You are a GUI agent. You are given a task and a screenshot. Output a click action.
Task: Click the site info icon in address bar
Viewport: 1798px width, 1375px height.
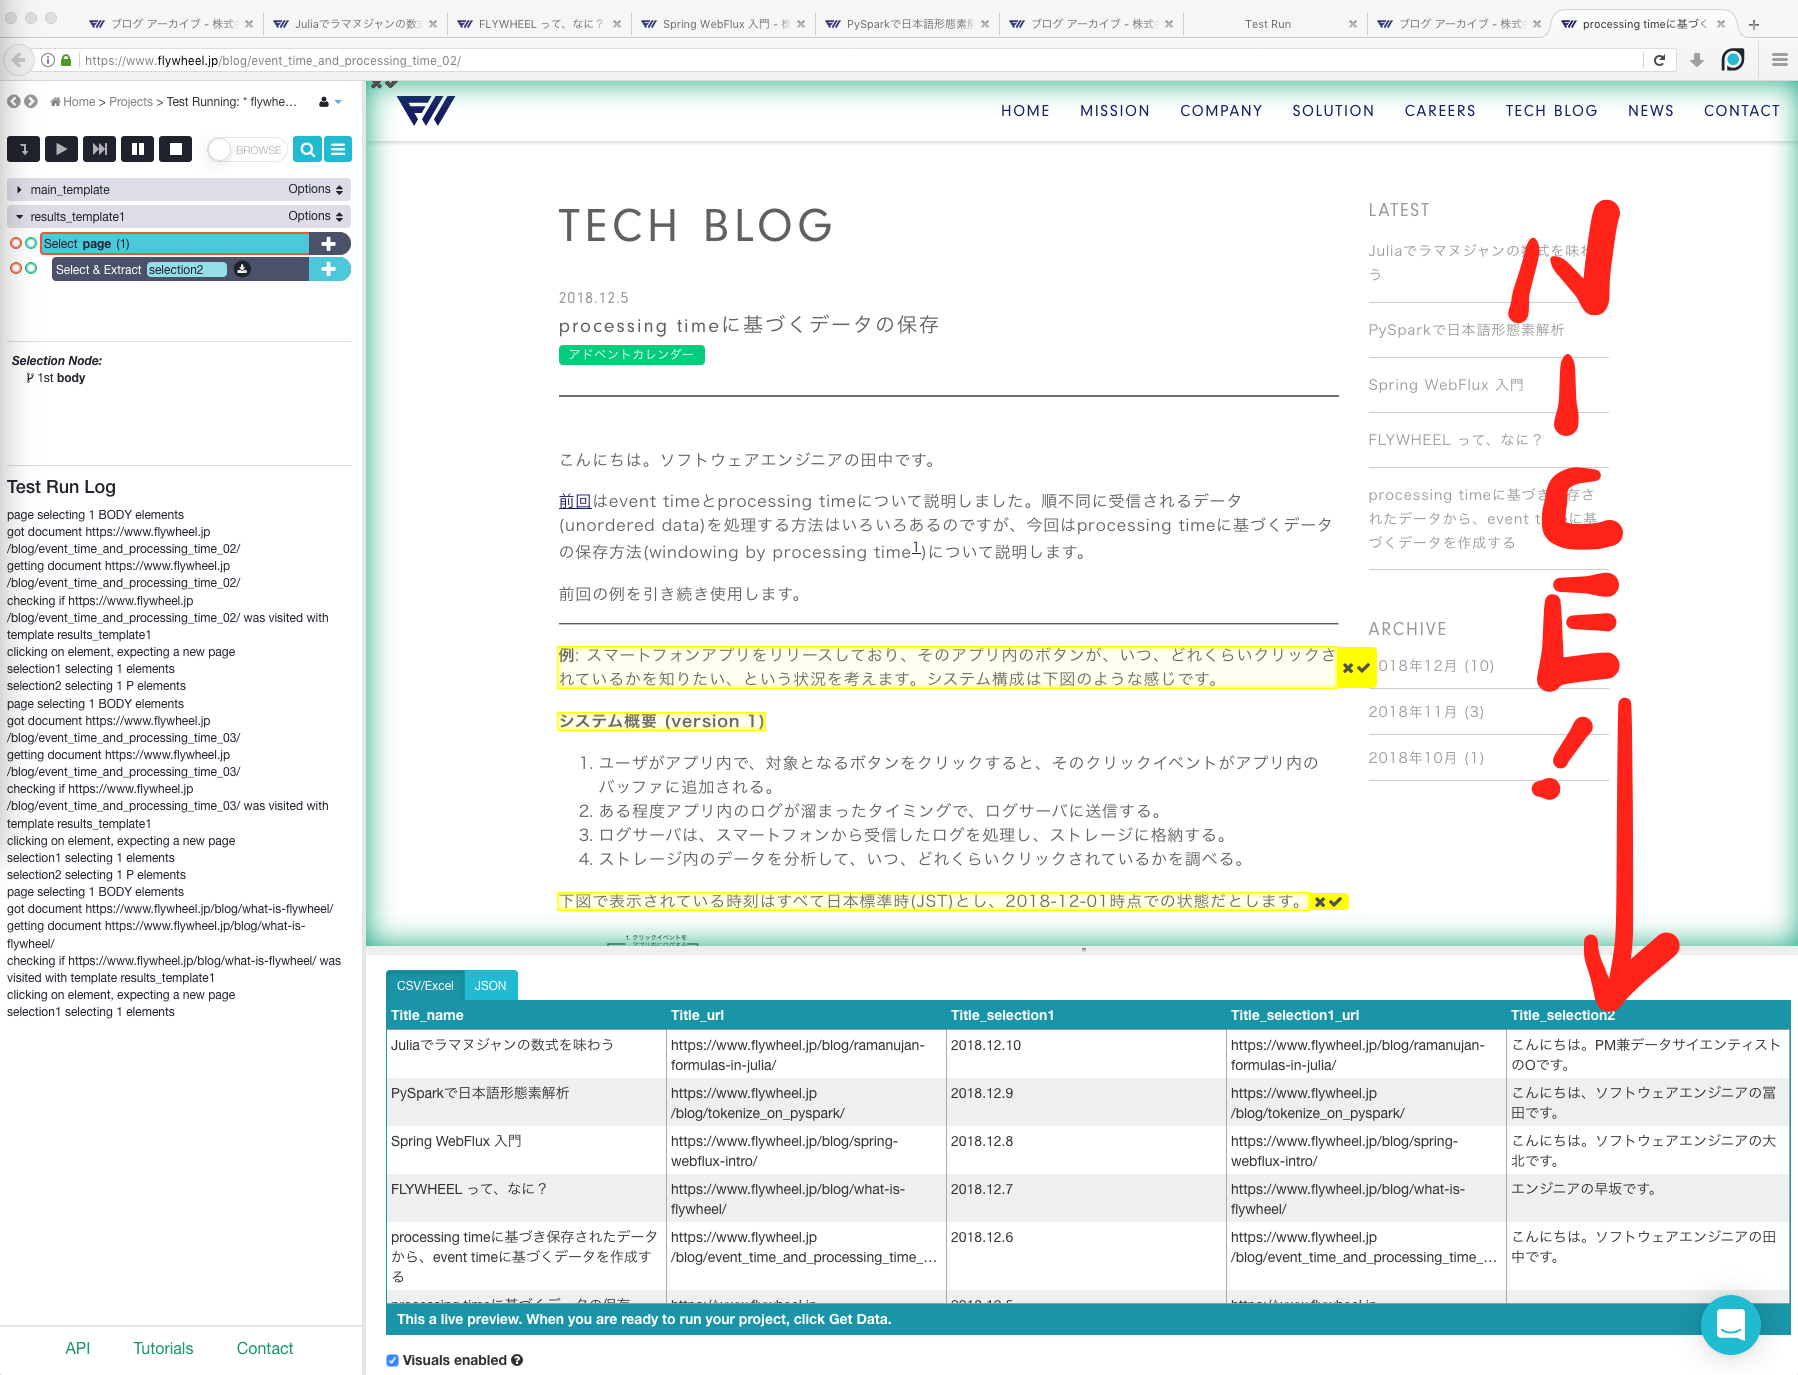pos(47,60)
